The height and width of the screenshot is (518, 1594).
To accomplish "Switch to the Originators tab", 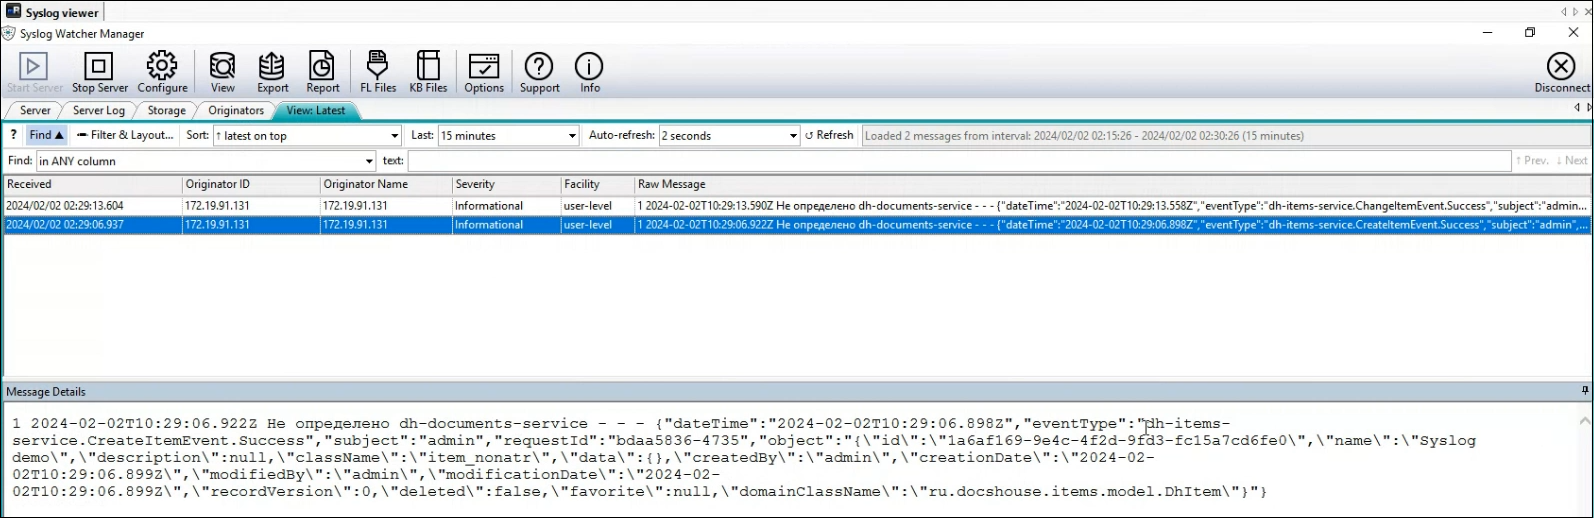I will (236, 110).
